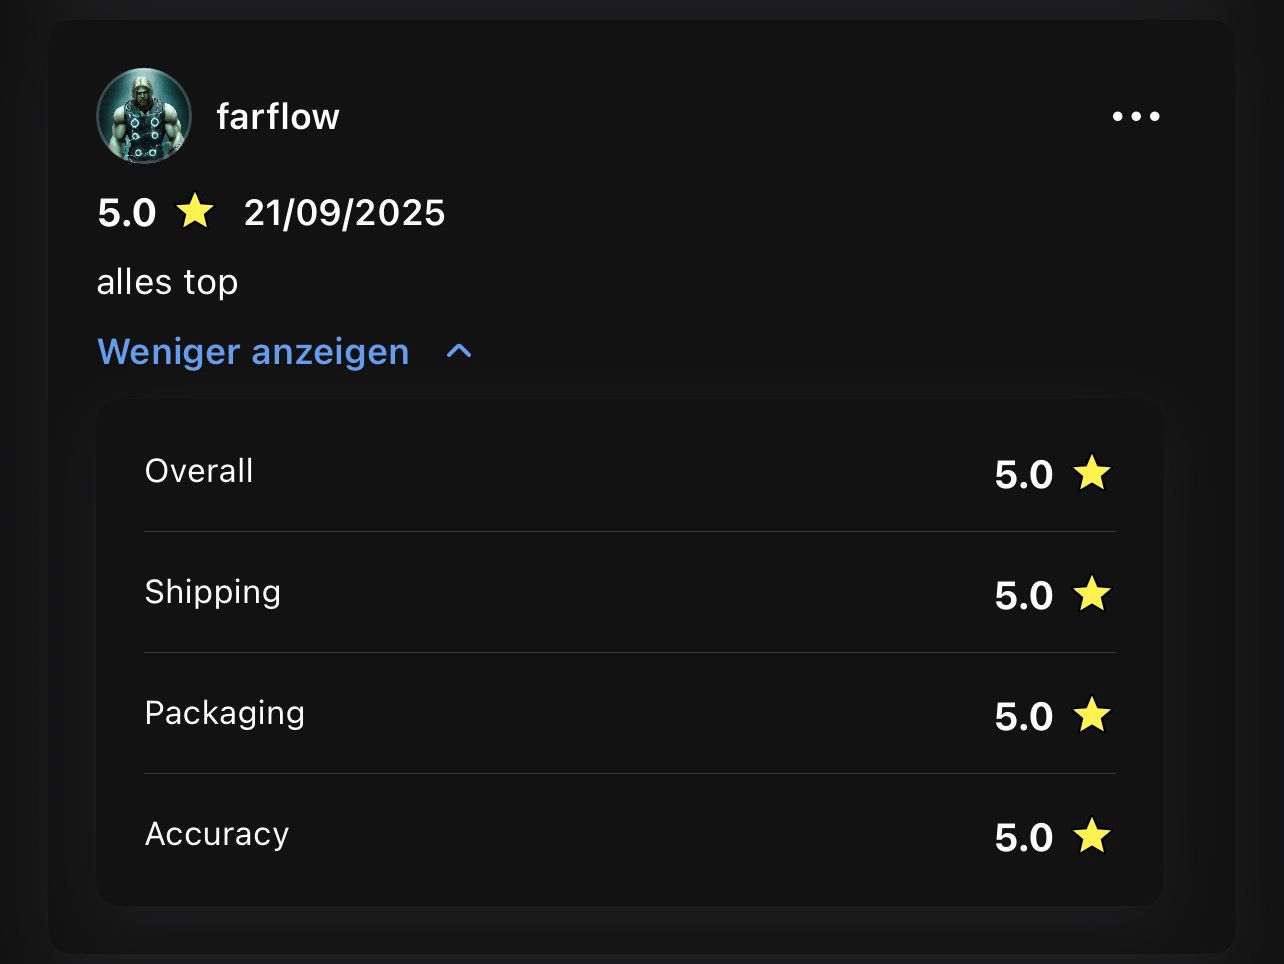Click the 'Weniger anzeigen' link
This screenshot has height=964, width=1284.
(x=253, y=352)
